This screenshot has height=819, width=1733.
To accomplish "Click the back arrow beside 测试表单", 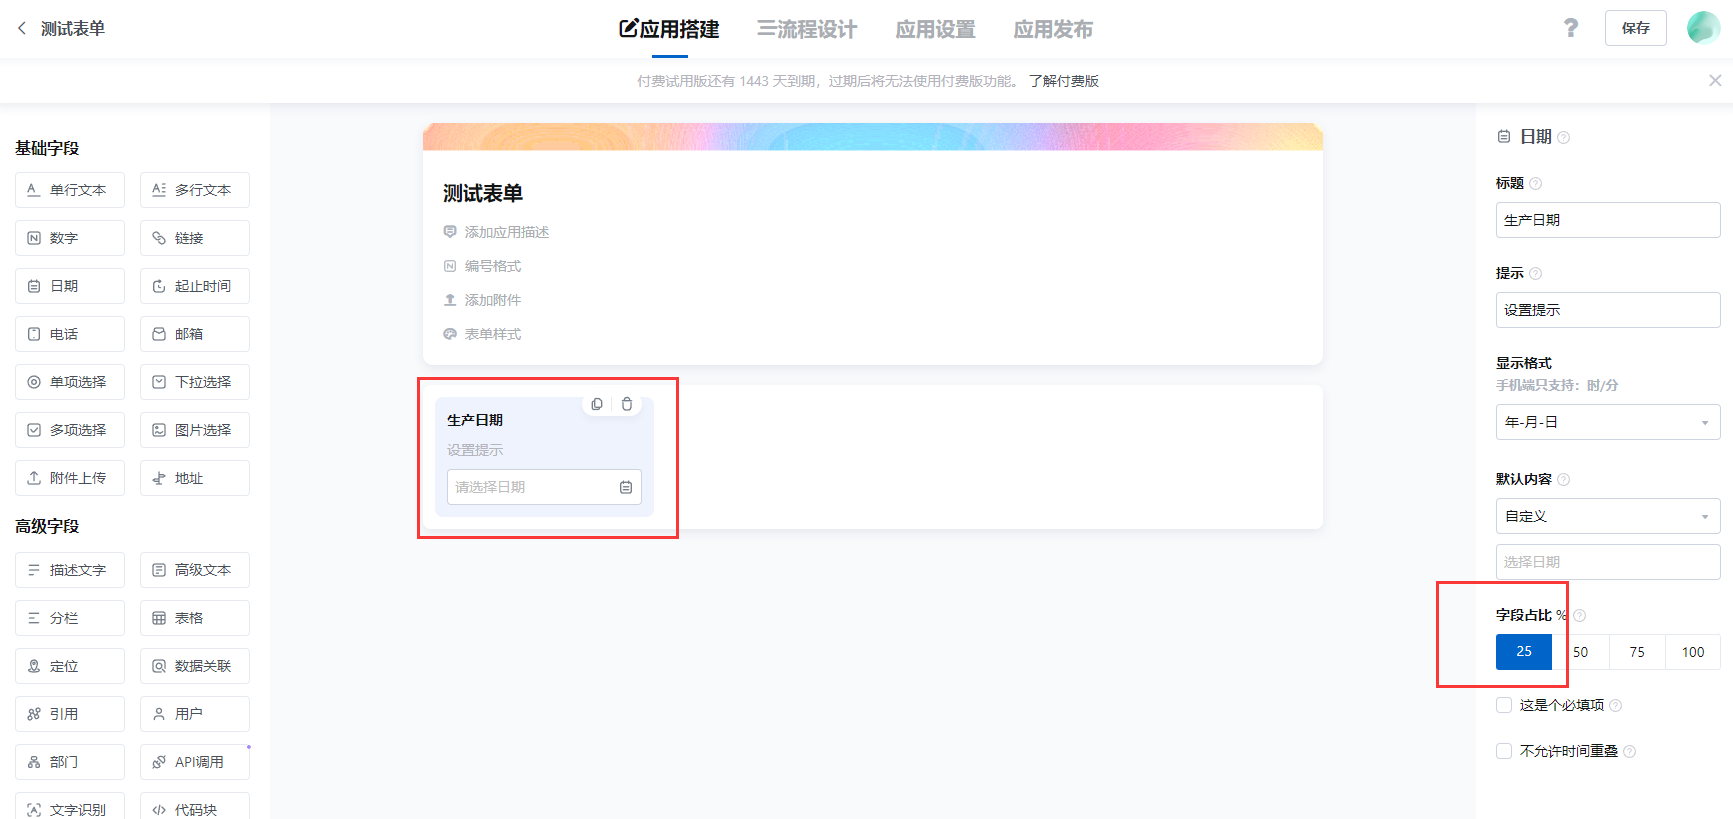I will click(22, 29).
